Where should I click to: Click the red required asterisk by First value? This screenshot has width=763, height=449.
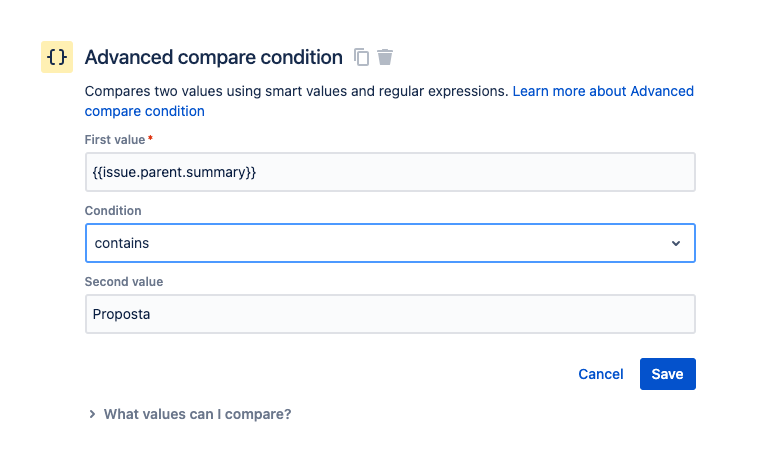pyautogui.click(x=150, y=138)
